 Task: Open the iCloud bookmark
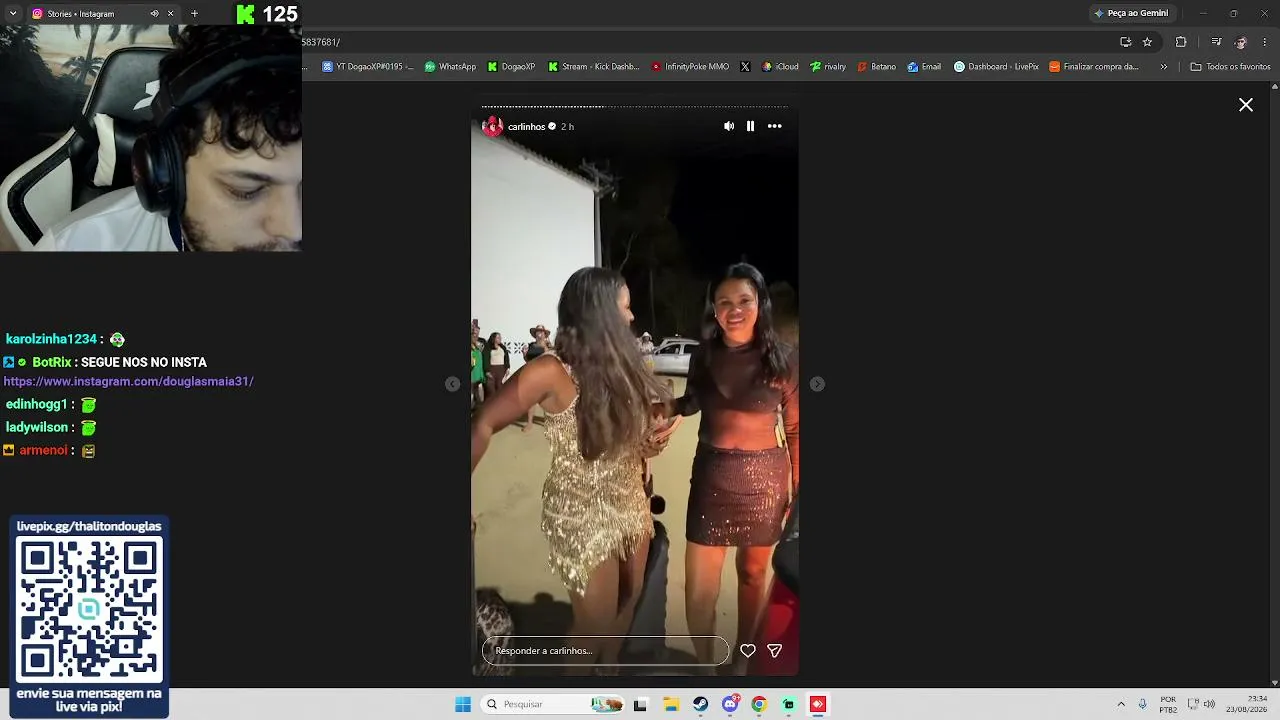pyautogui.click(x=780, y=67)
